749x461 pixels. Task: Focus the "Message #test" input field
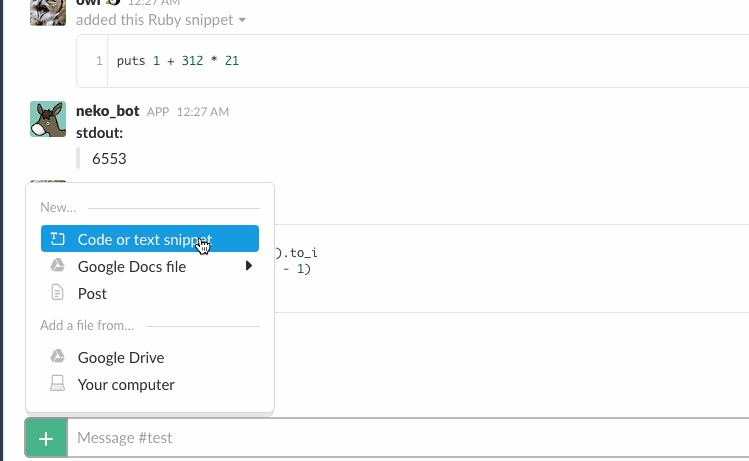pyautogui.click(x=400, y=438)
